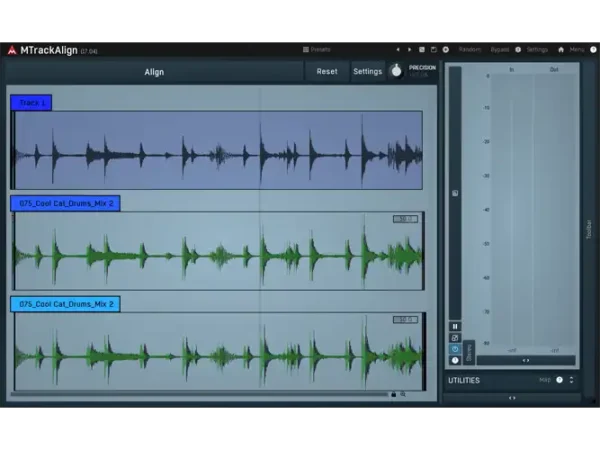
Task: Click the help question mark in the title bar
Action: (x=593, y=49)
